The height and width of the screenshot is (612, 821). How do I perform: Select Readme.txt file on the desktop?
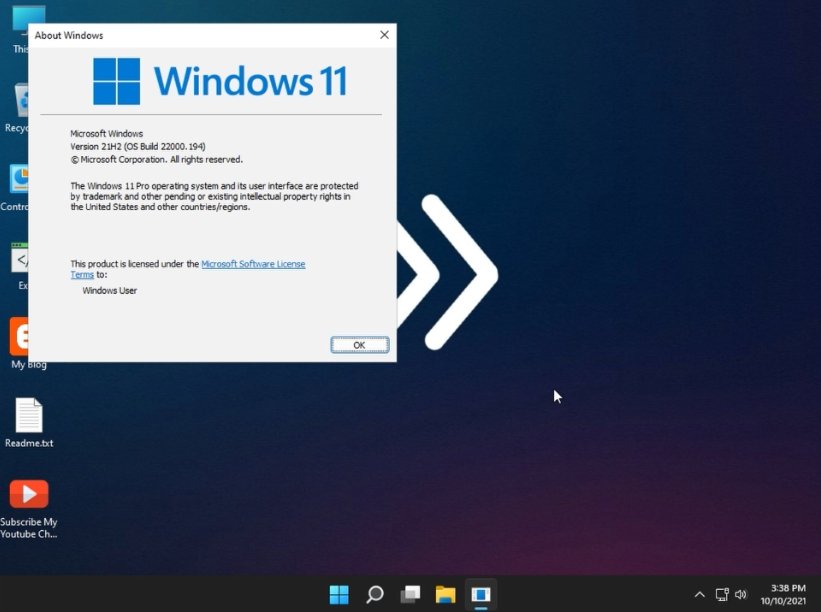[29, 422]
